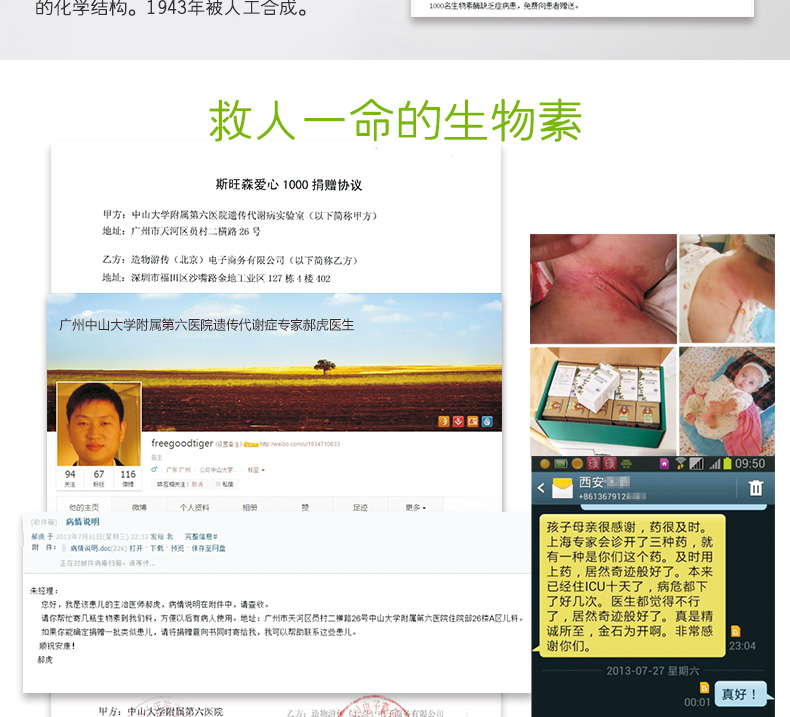
Task: Select the 相册 tab on profile
Action: point(249,507)
